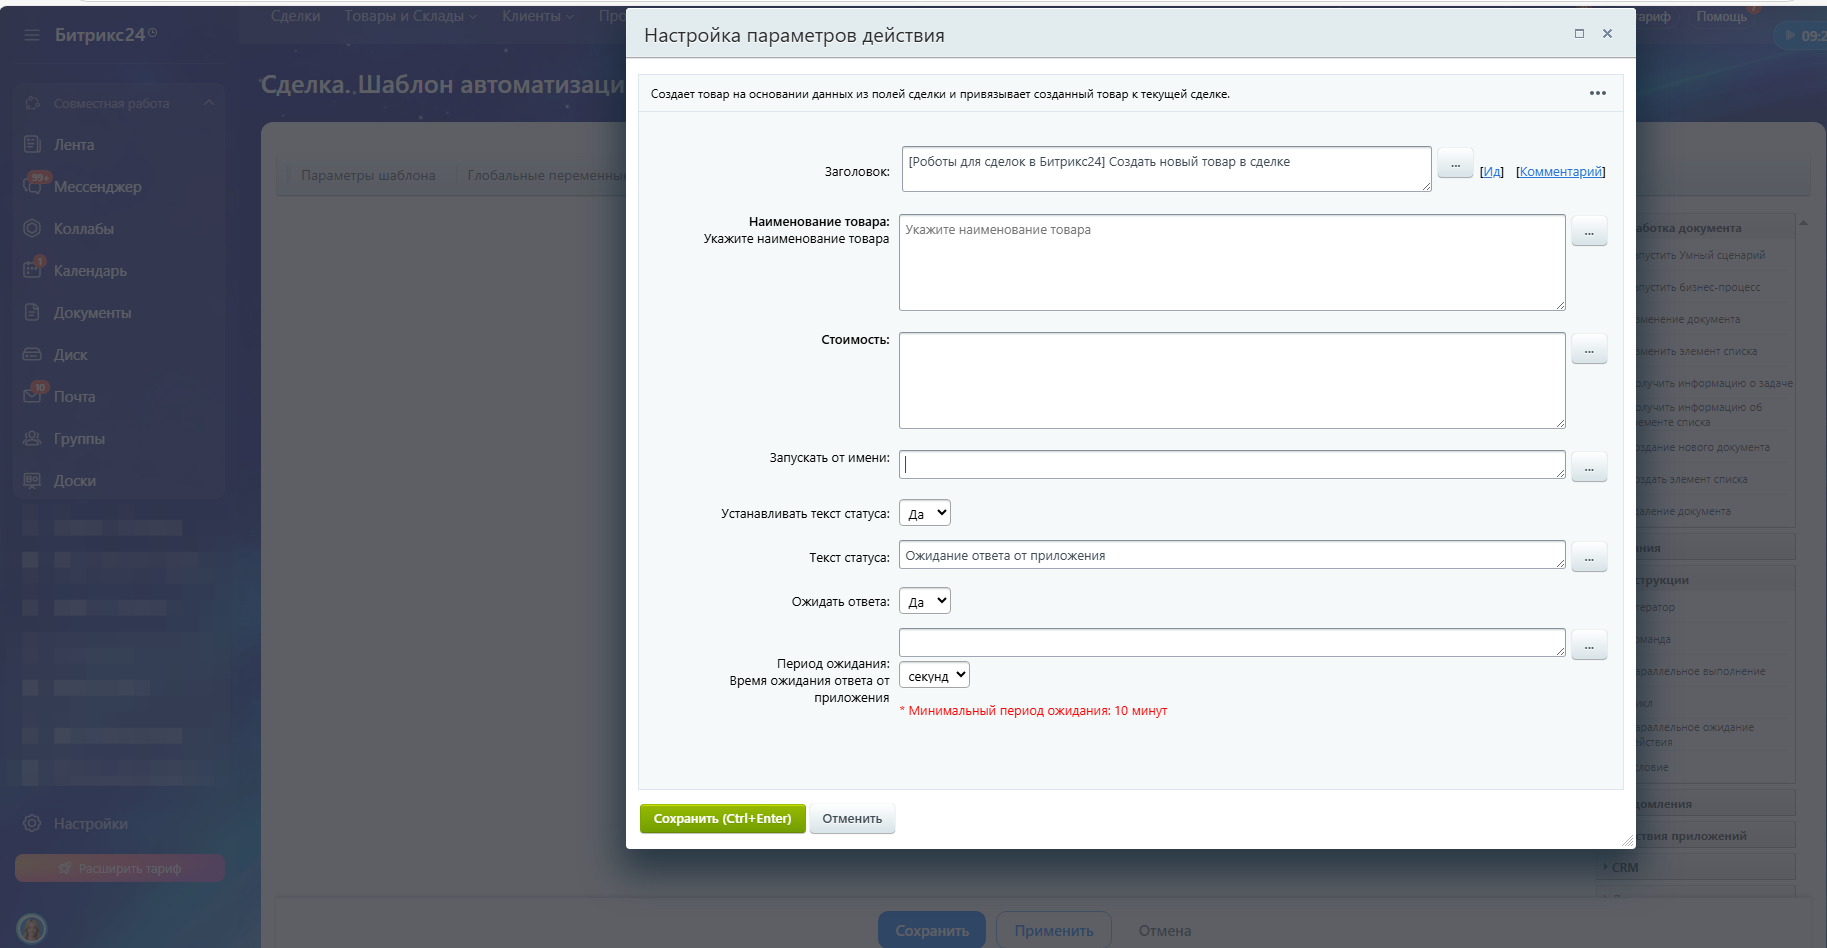
Task: Open value picker for Наименование товара field
Action: (x=1589, y=231)
